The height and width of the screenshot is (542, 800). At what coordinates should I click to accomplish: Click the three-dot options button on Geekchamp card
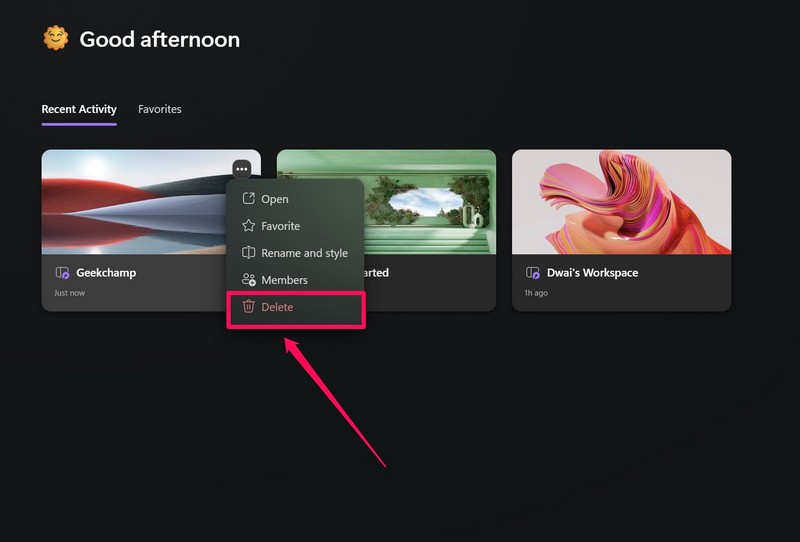241,169
